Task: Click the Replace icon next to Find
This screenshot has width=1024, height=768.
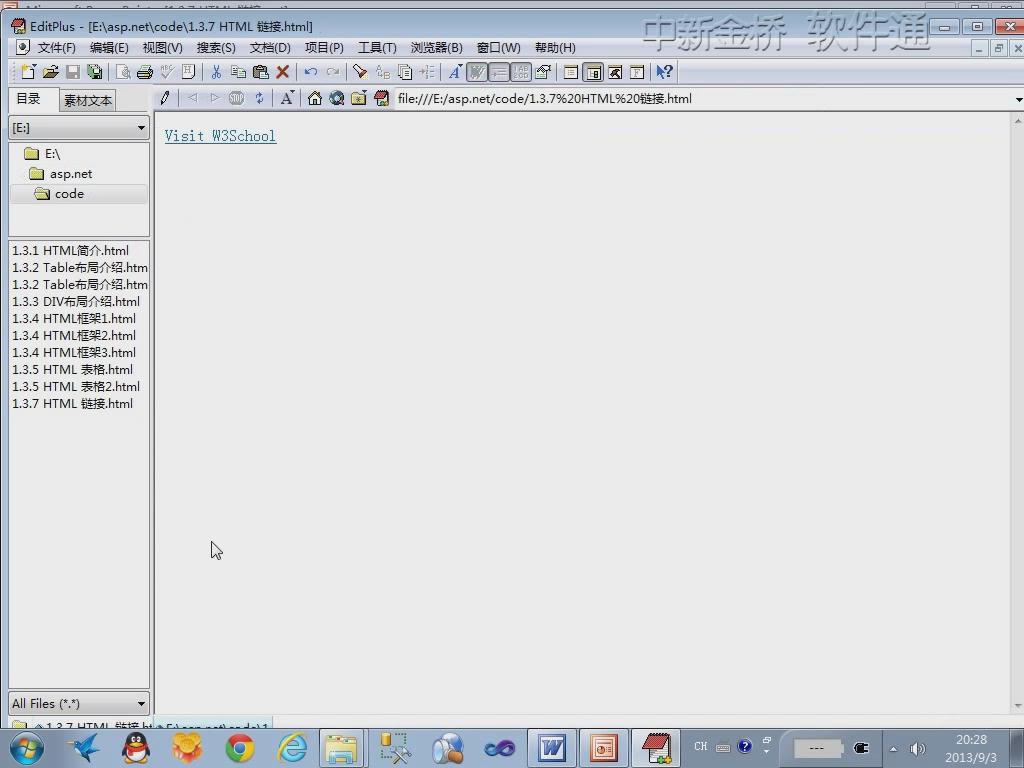Action: click(383, 72)
